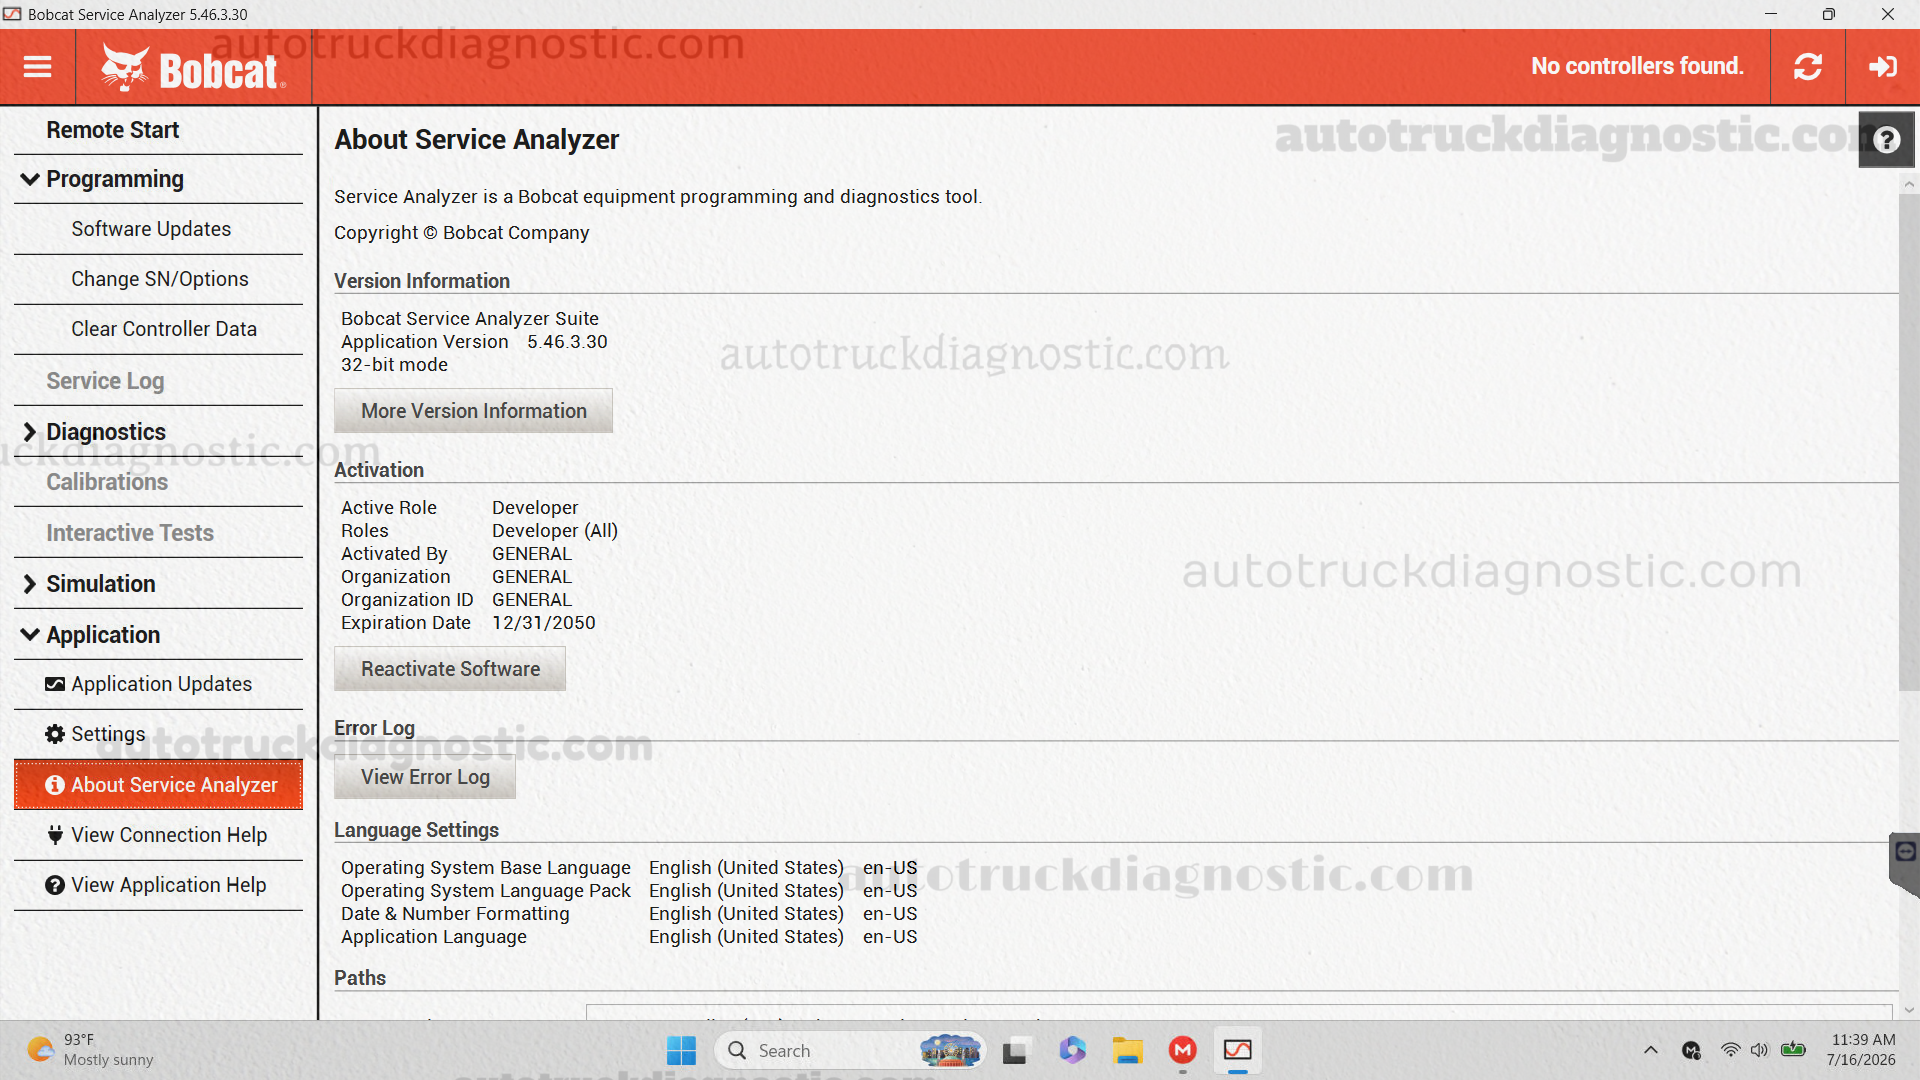Screen dimensions: 1920x1080
Task: Click the Application Updates envelope icon
Action: click(55, 684)
